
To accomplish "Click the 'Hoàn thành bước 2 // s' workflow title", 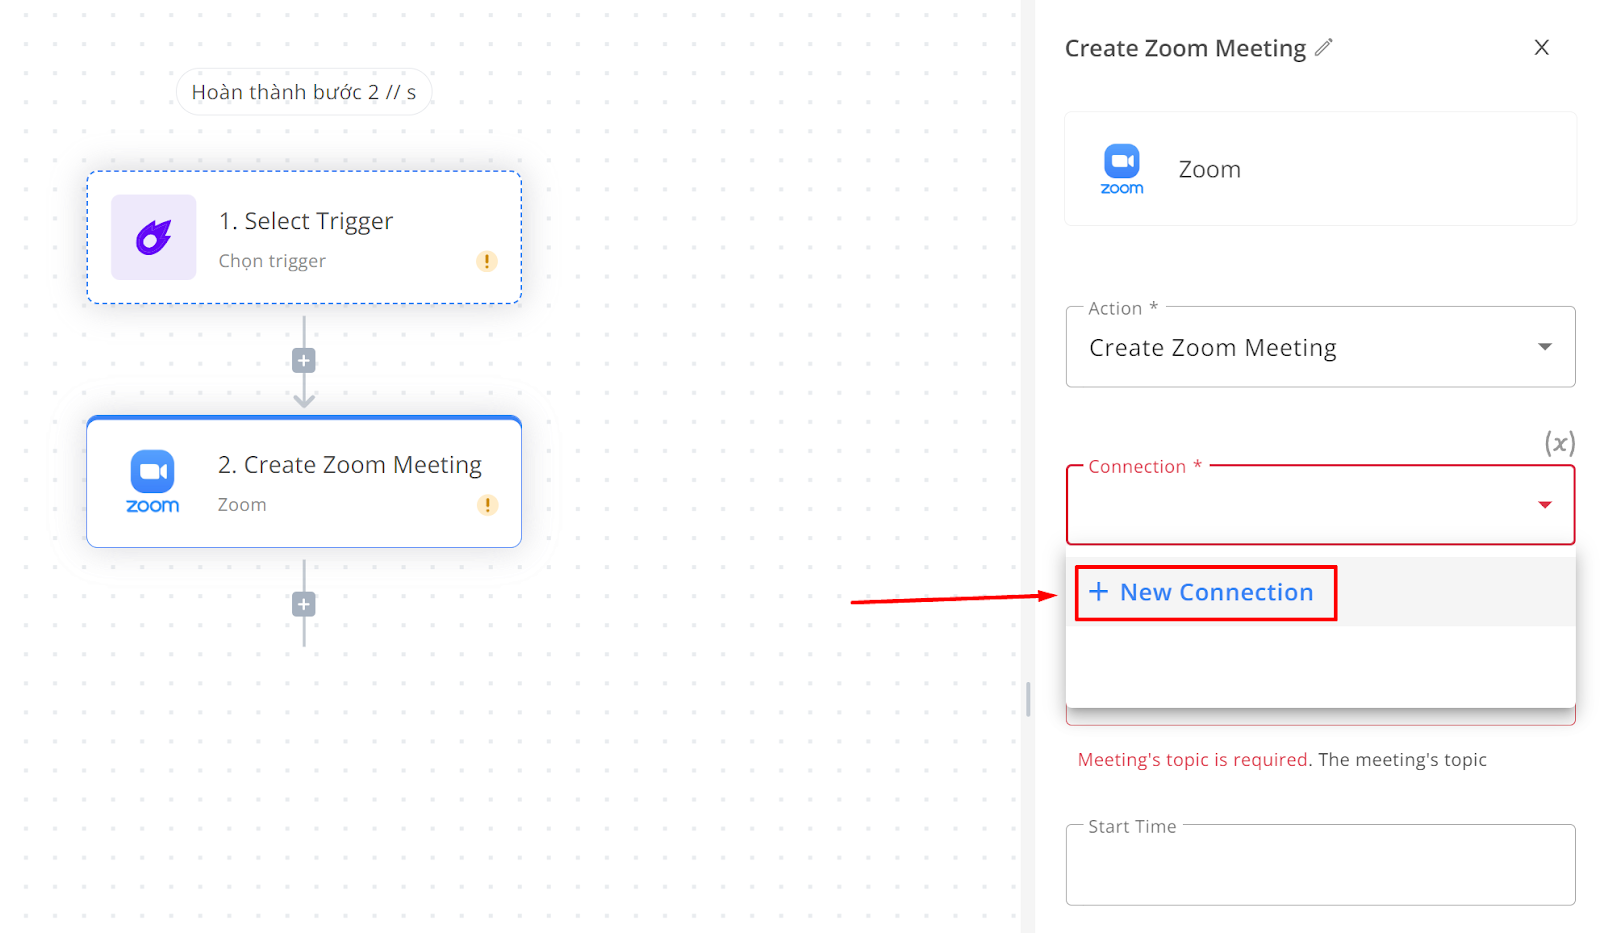I will click(x=304, y=92).
